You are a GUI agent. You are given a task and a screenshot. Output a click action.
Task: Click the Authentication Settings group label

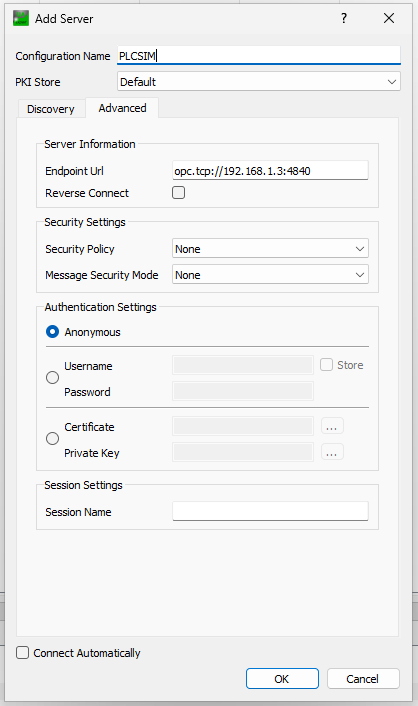click(100, 307)
